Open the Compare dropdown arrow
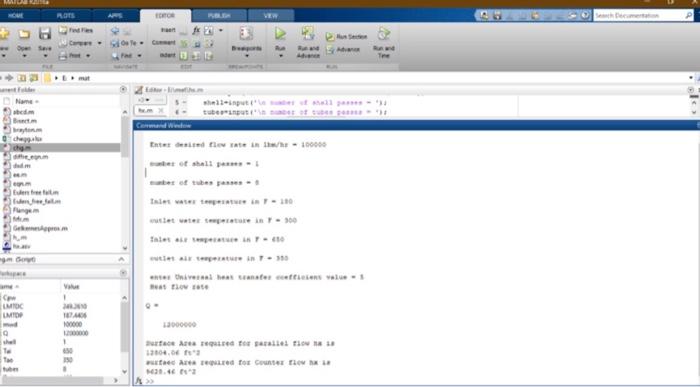The width and height of the screenshot is (700, 387). pos(99,43)
